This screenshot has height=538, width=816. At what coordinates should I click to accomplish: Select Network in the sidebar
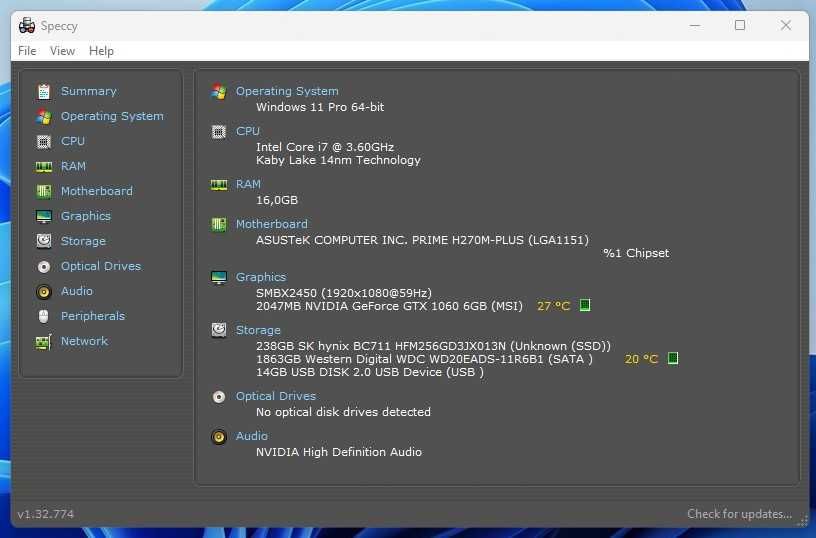pos(84,341)
